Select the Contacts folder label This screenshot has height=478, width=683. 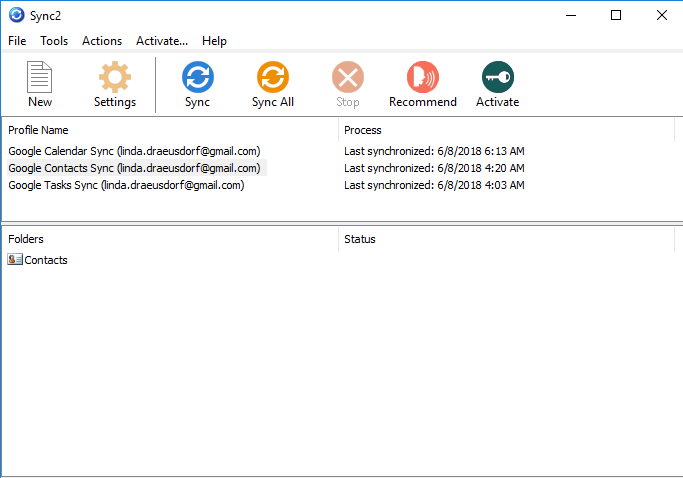tap(46, 260)
